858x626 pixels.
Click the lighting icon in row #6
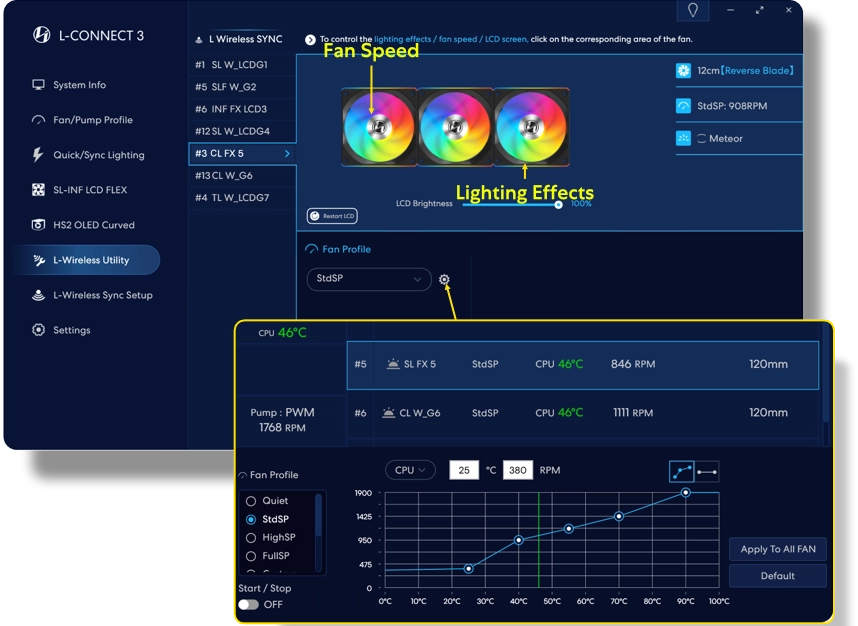point(389,413)
